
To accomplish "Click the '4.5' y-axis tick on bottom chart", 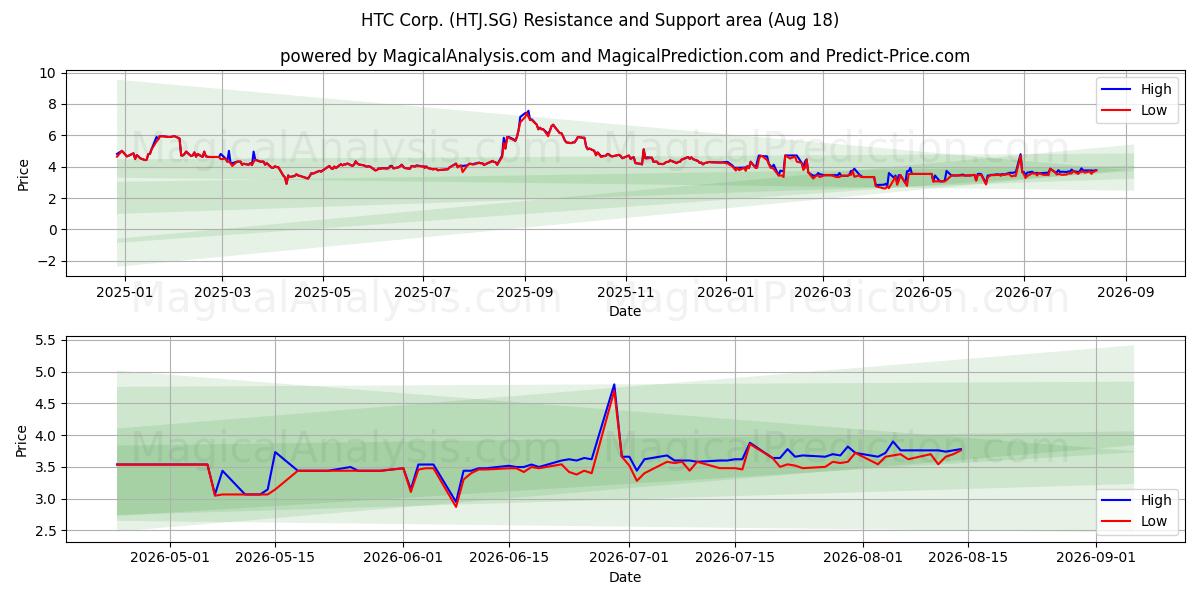I will point(45,405).
